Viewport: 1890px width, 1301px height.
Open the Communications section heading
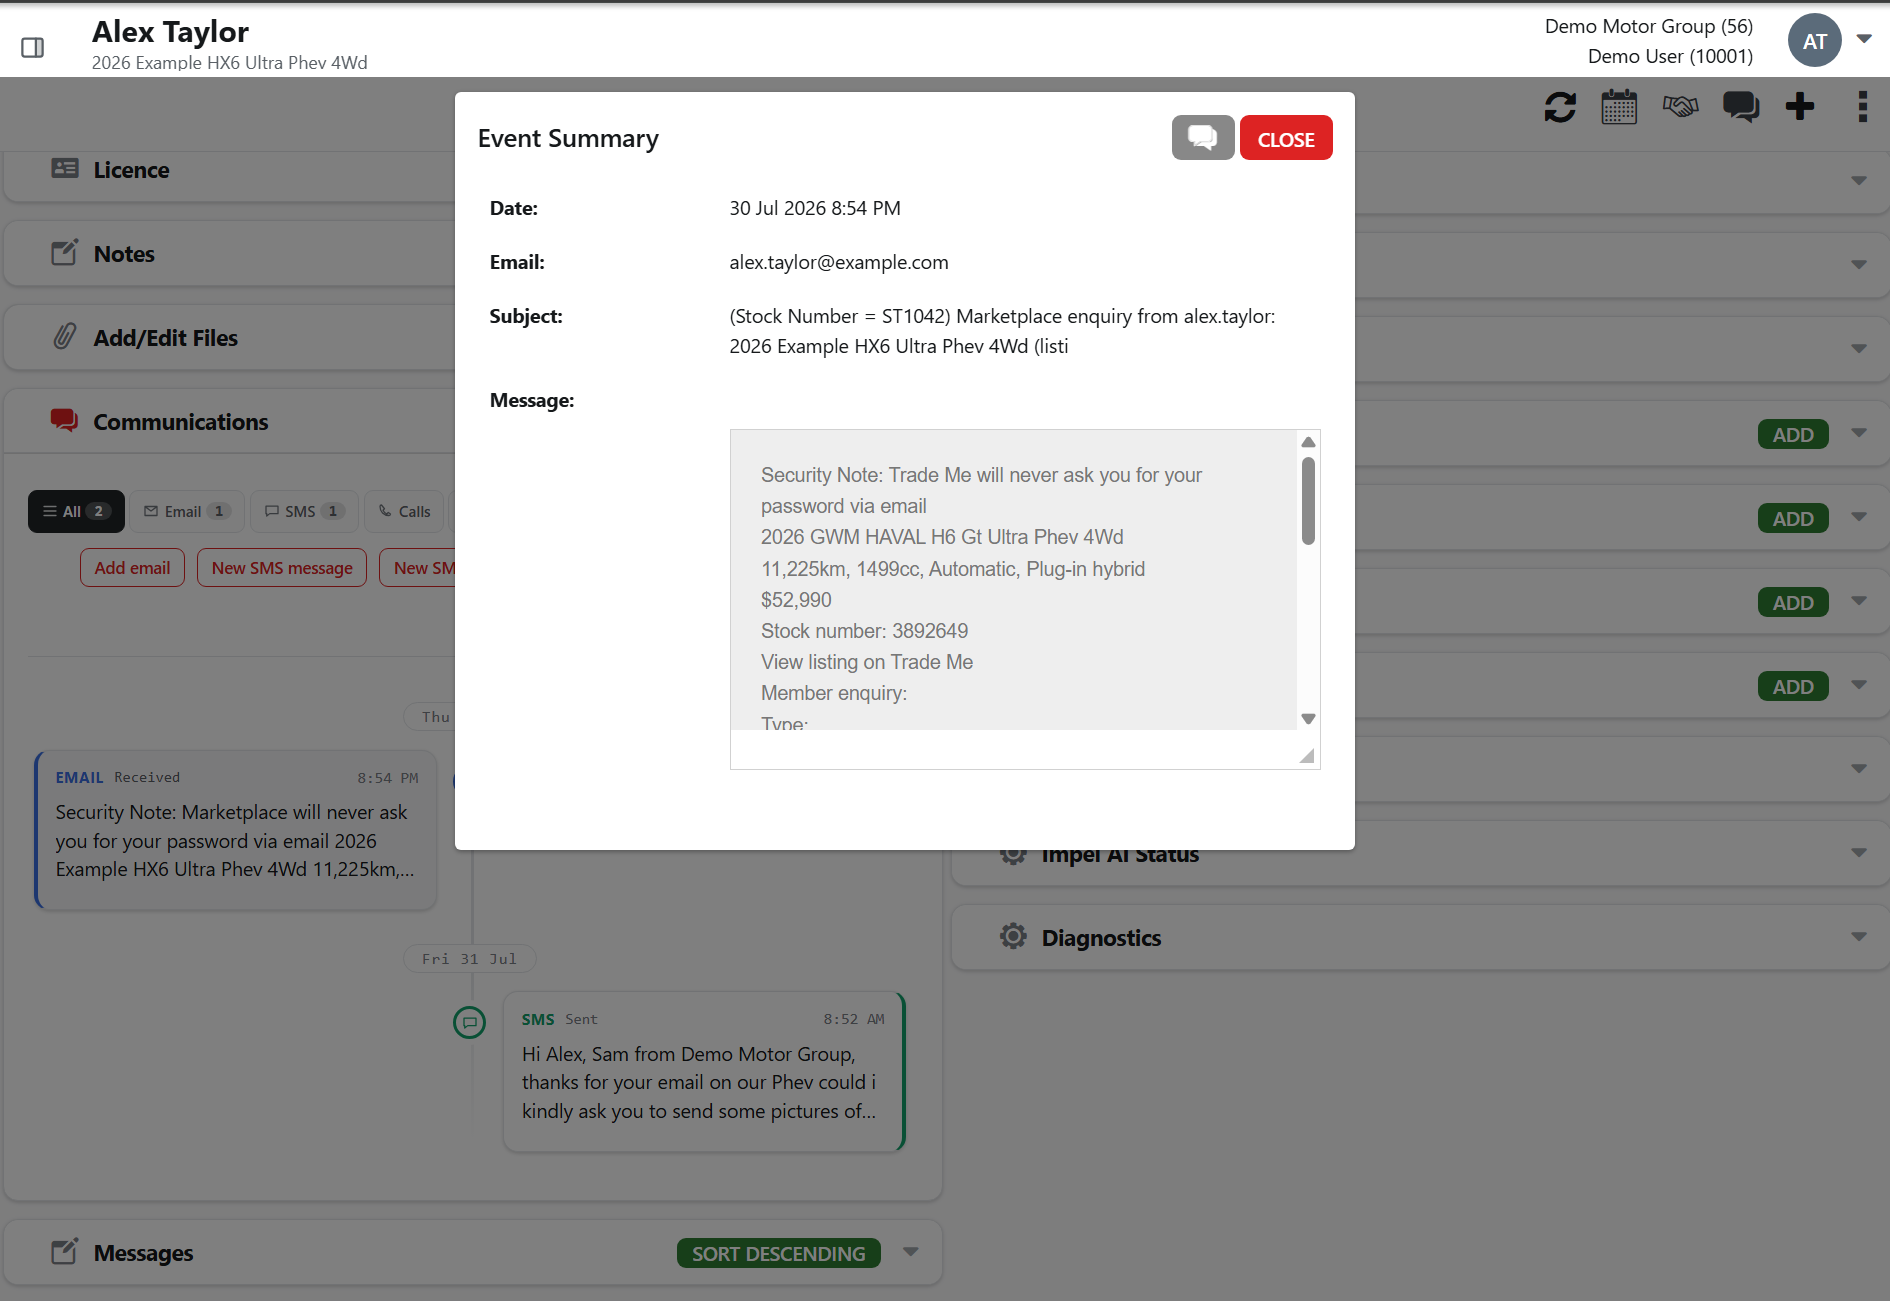[181, 422]
